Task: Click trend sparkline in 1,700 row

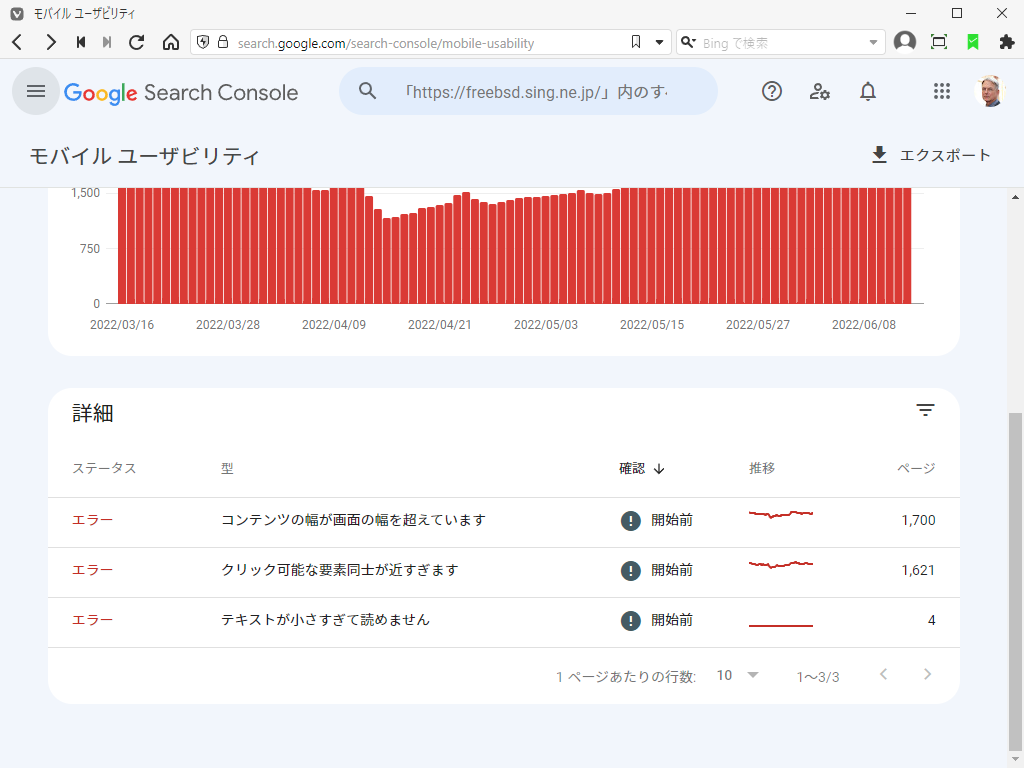Action: click(780, 515)
